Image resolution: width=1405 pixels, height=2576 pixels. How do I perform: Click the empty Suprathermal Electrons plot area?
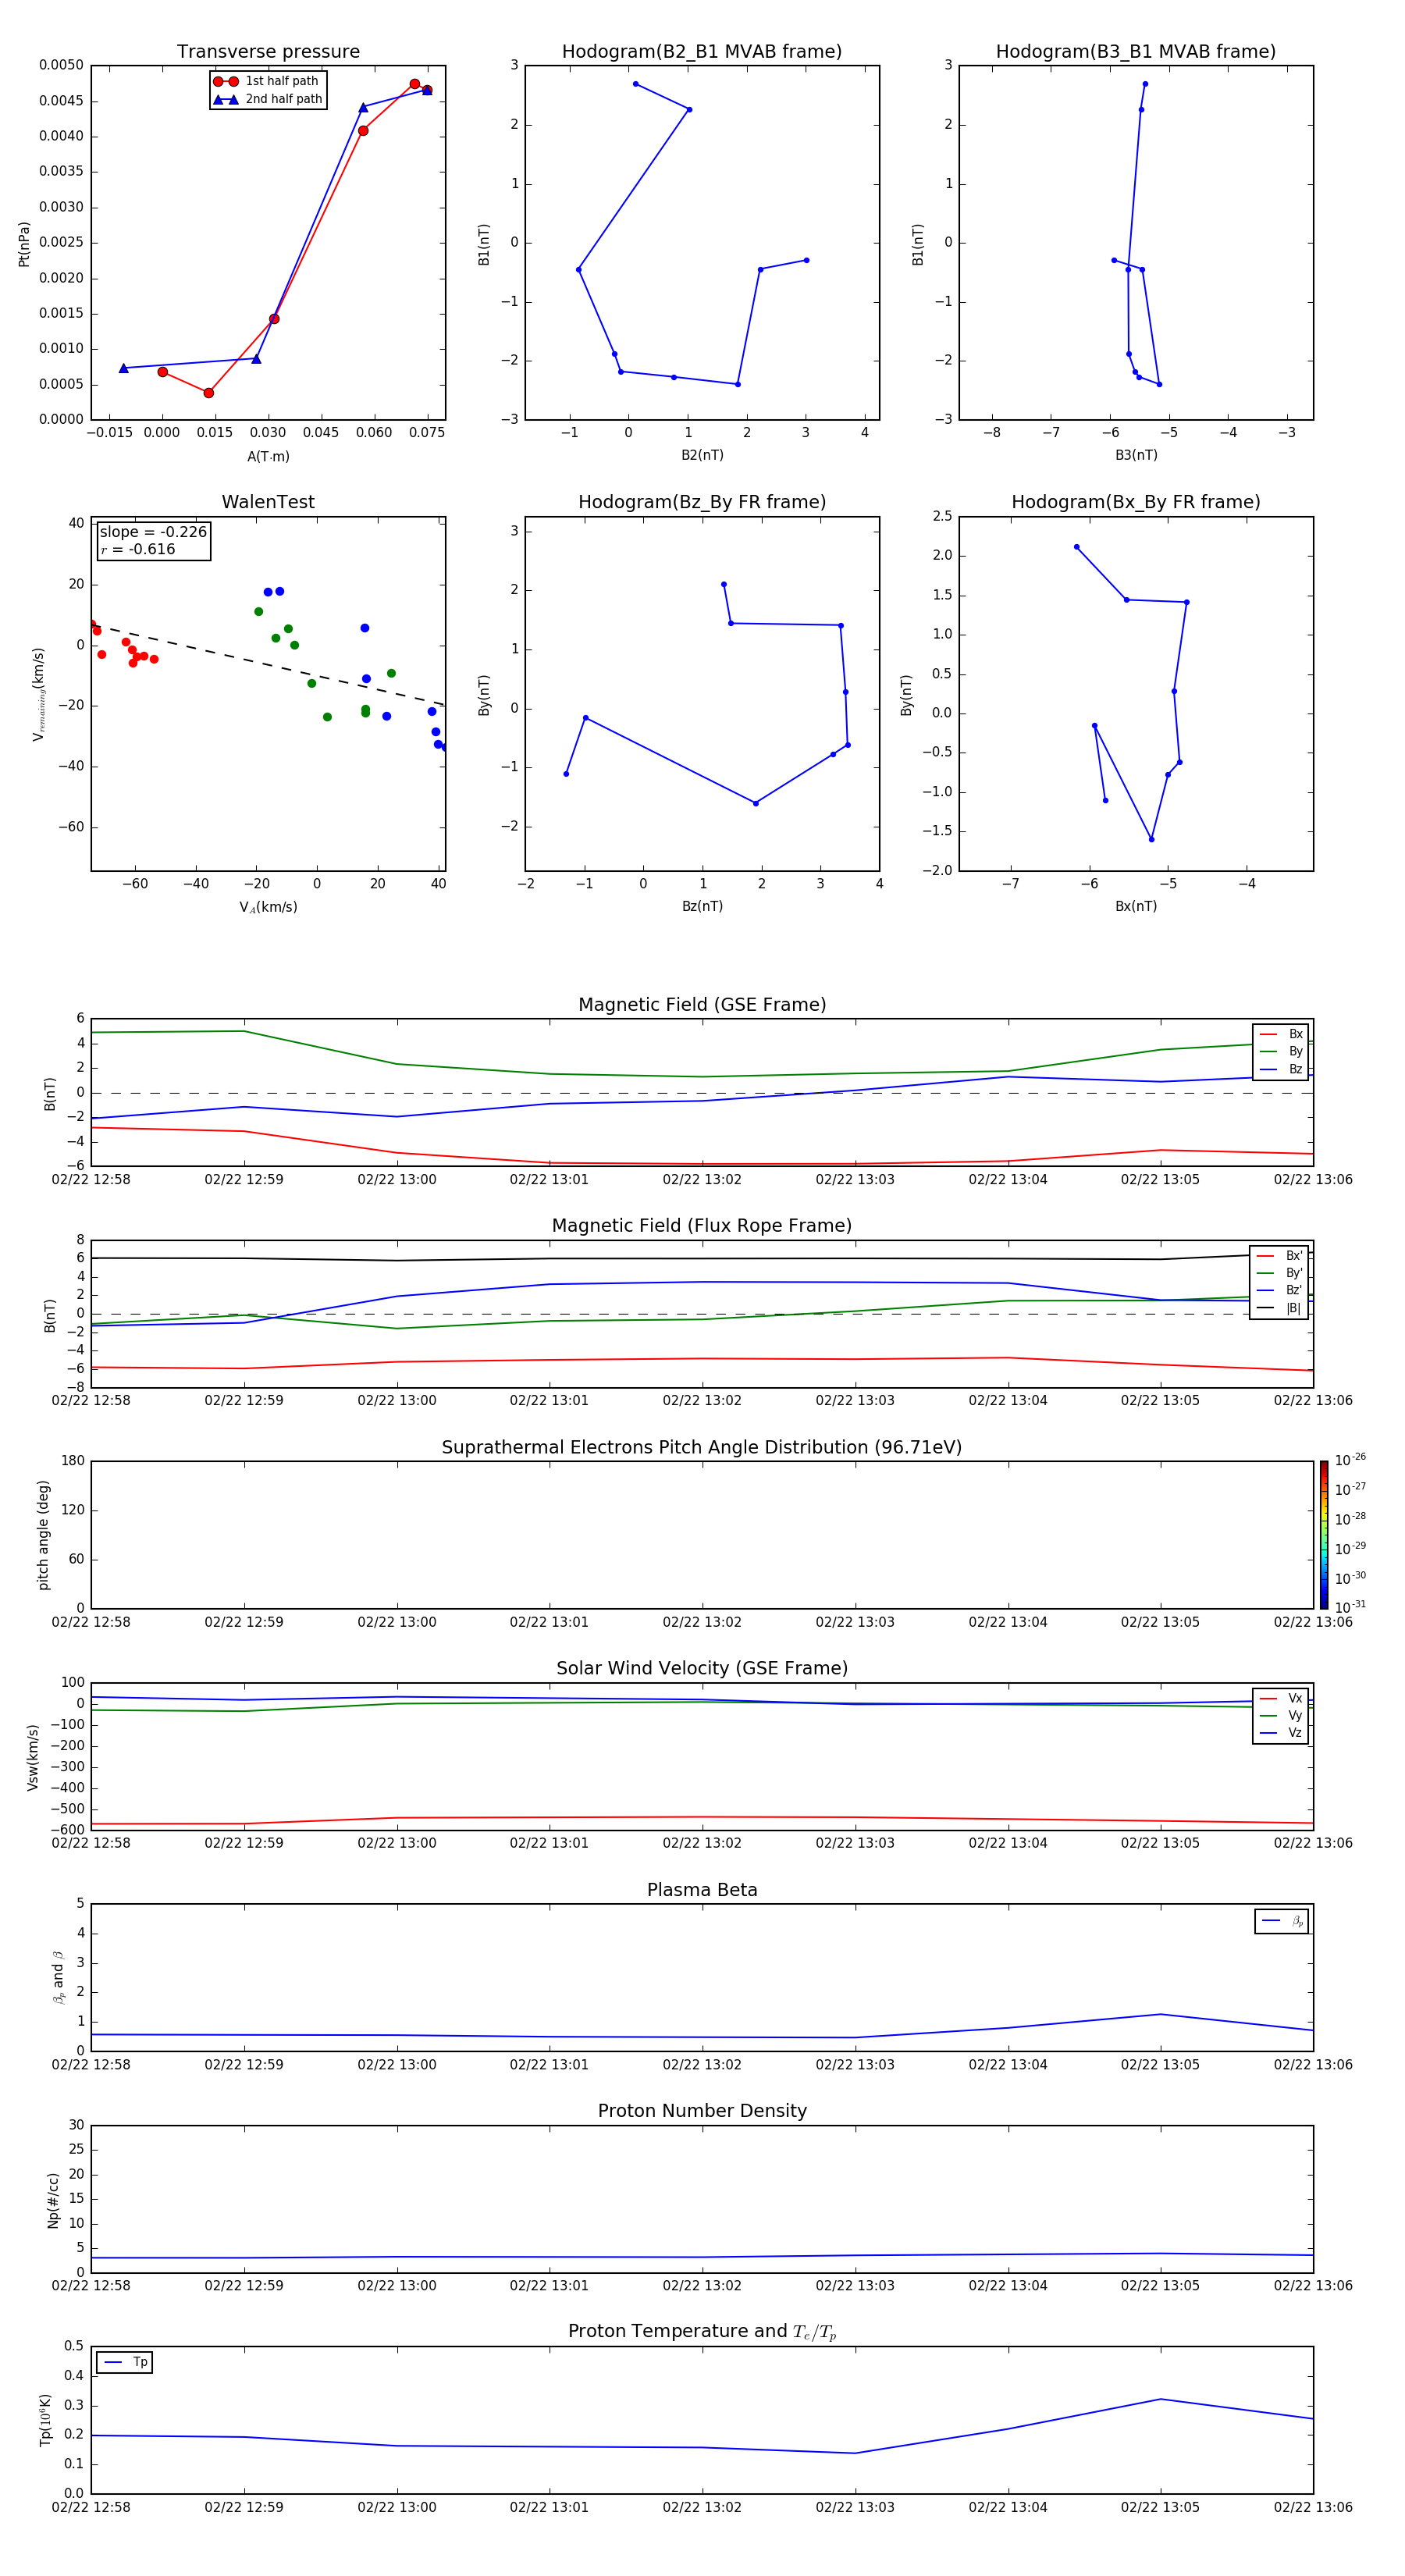[702, 1535]
